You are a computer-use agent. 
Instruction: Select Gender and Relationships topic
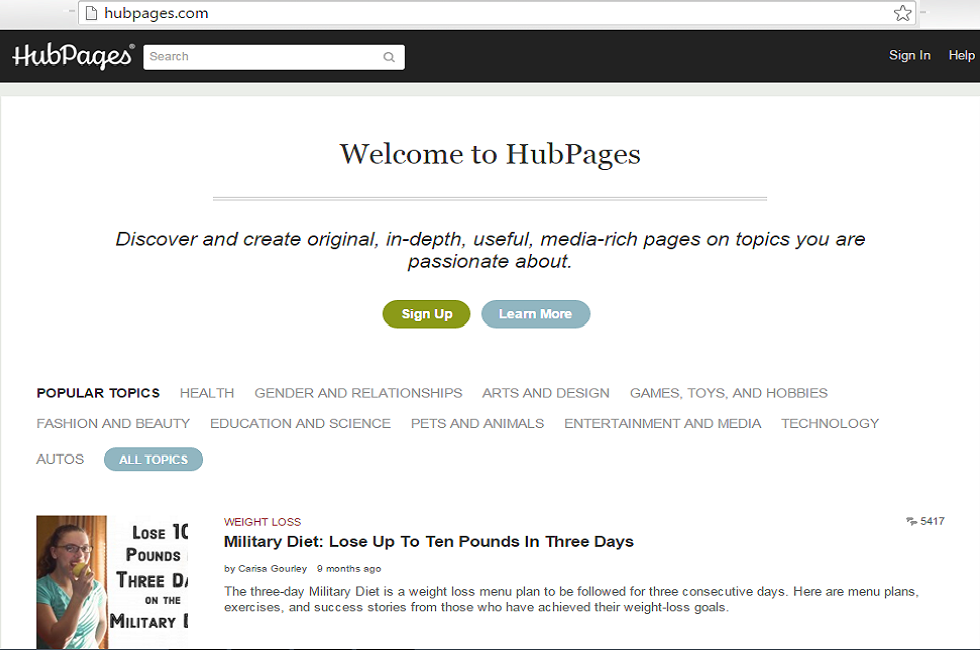[x=358, y=393]
